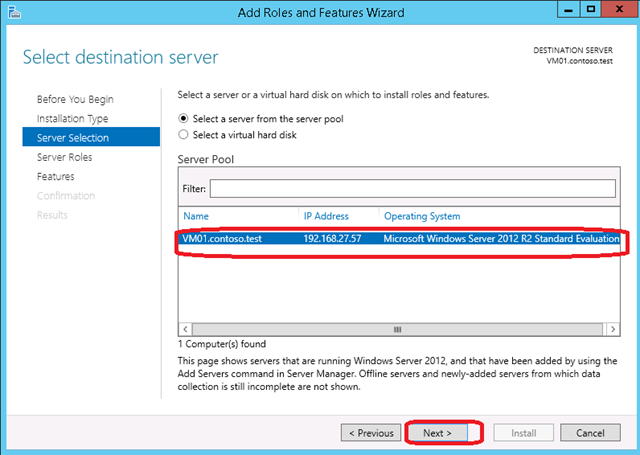Cancel the wizard
Viewport: 640px width, 455px height.
coord(590,433)
